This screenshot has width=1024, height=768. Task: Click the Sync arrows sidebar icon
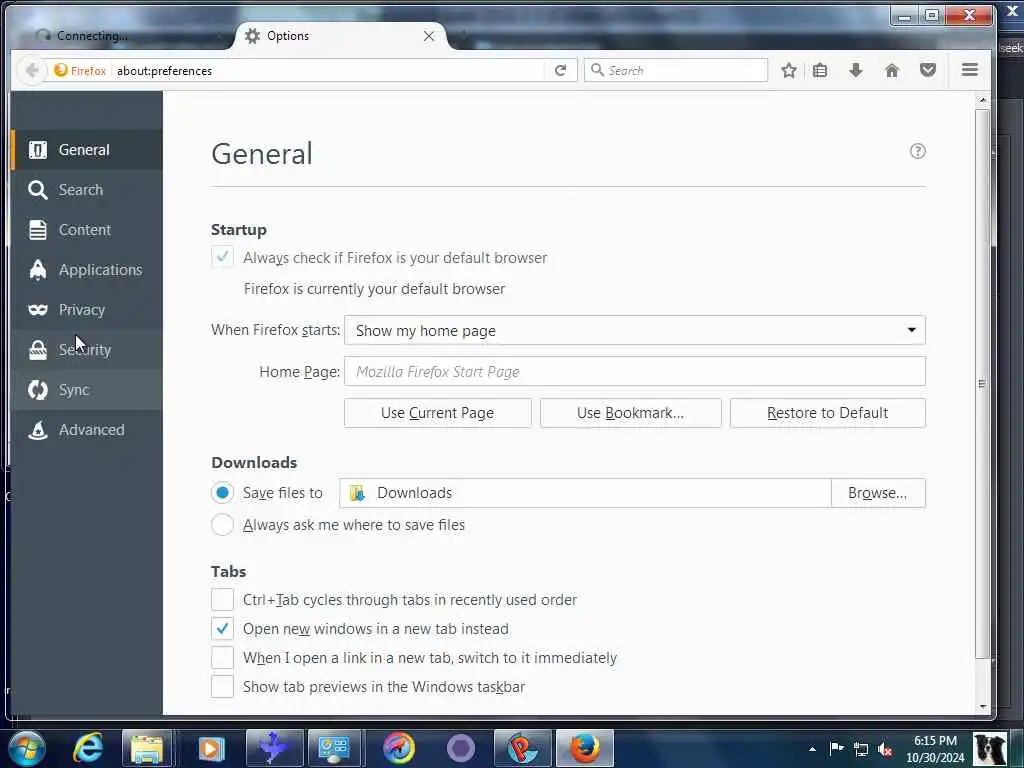point(38,390)
